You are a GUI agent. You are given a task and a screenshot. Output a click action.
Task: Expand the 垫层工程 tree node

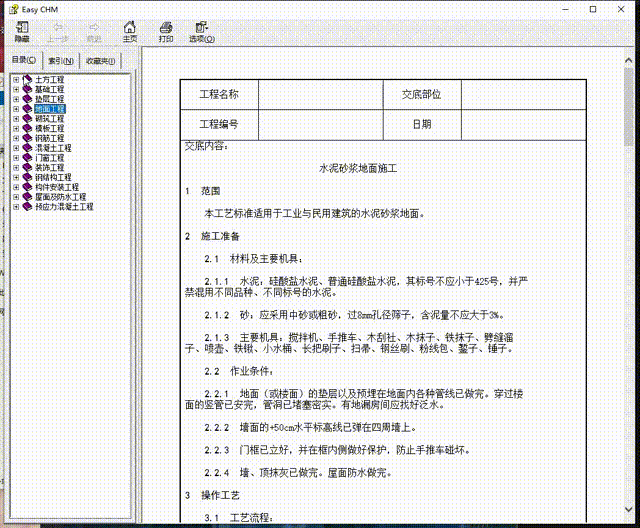pyautogui.click(x=16, y=99)
